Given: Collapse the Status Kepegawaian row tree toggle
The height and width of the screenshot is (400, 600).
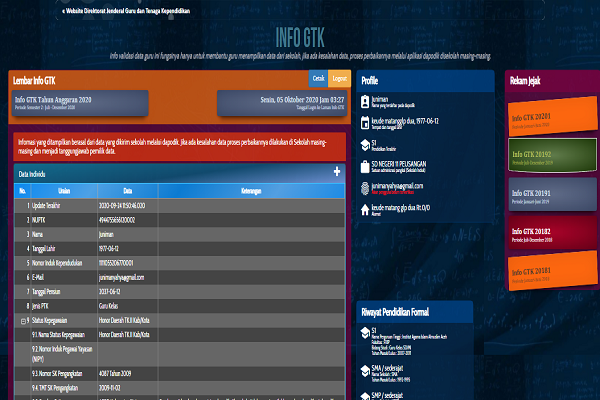Looking at the screenshot, I should click(x=23, y=322).
